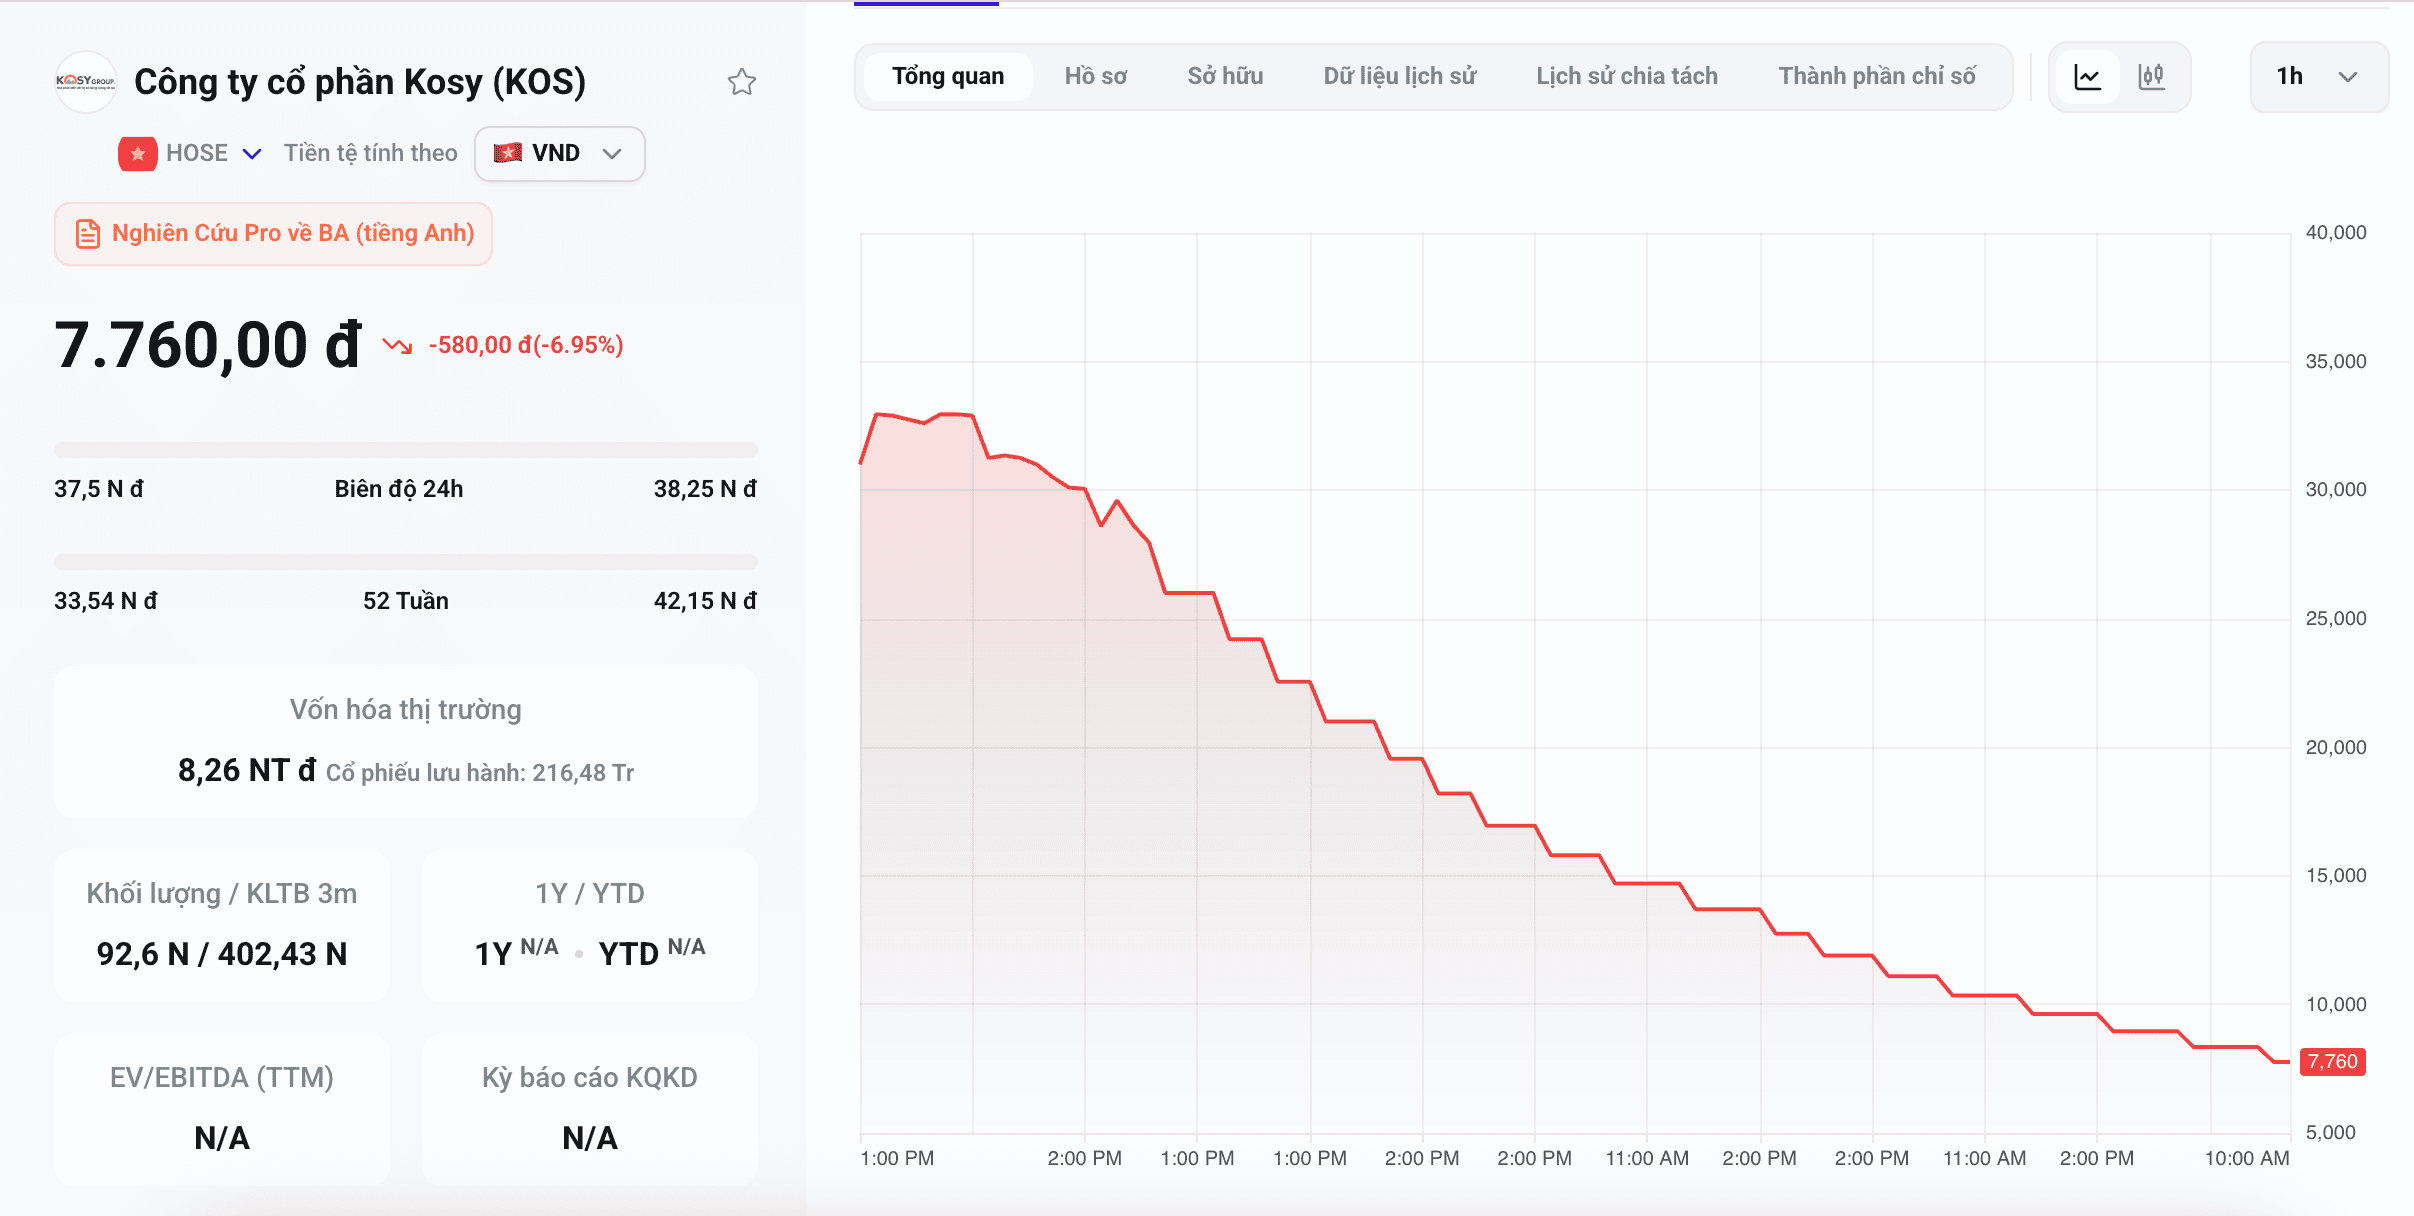Click the company name Kosy (KOS) heading
This screenshot has height=1216, width=2414.
pos(360,82)
